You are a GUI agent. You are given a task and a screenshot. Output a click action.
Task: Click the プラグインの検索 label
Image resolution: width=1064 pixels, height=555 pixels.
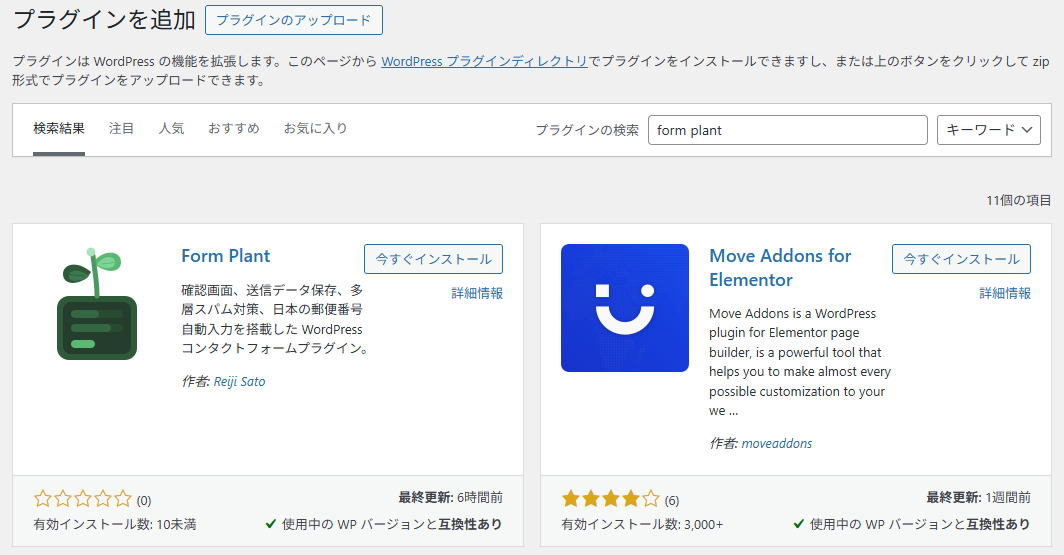pyautogui.click(x=587, y=130)
